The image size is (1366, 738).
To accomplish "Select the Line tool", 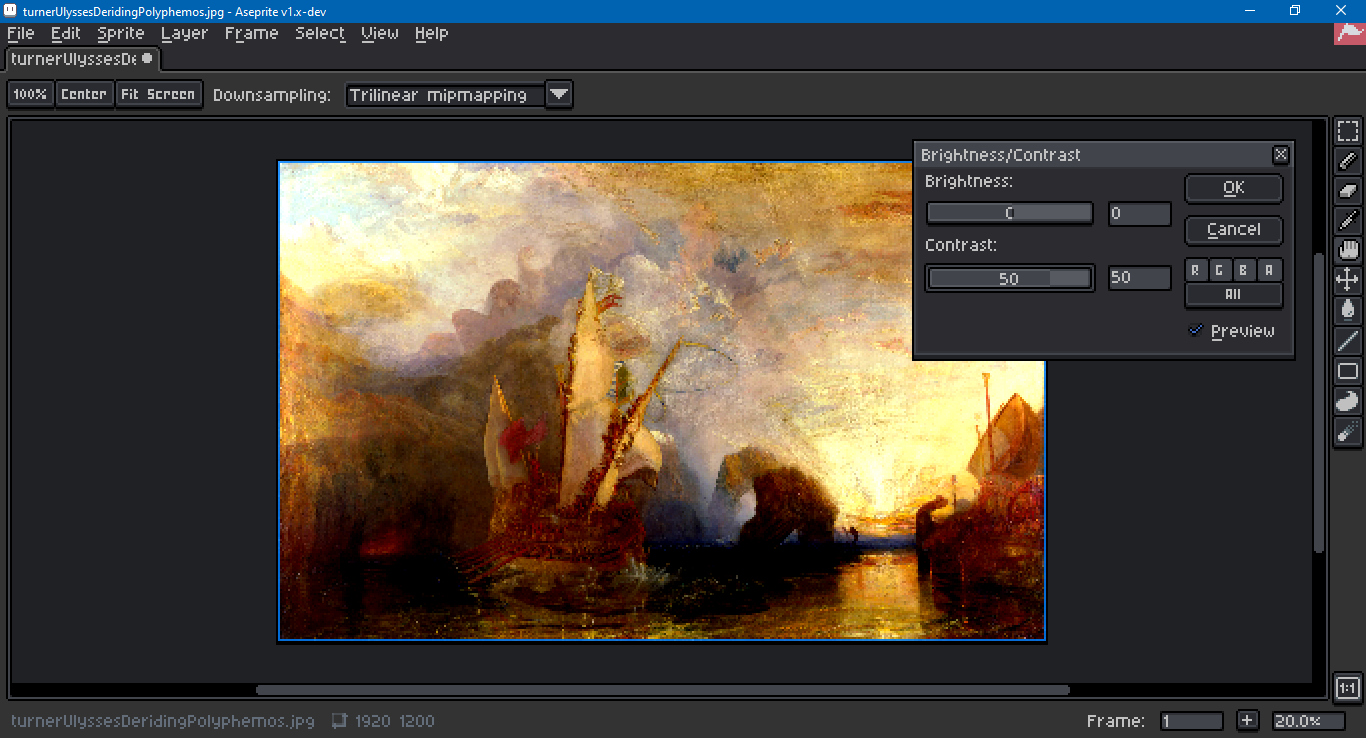I will pos(1348,341).
